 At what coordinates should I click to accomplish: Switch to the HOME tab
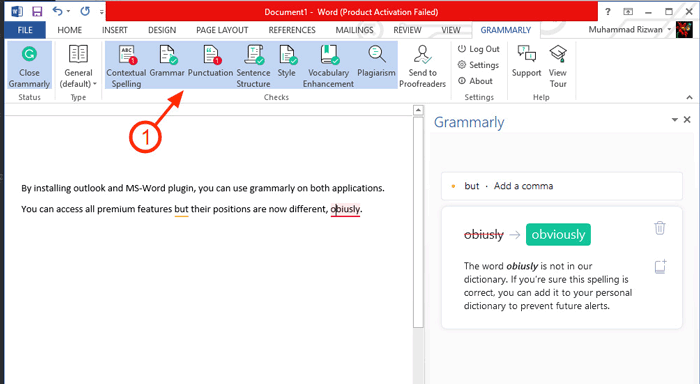(x=70, y=30)
